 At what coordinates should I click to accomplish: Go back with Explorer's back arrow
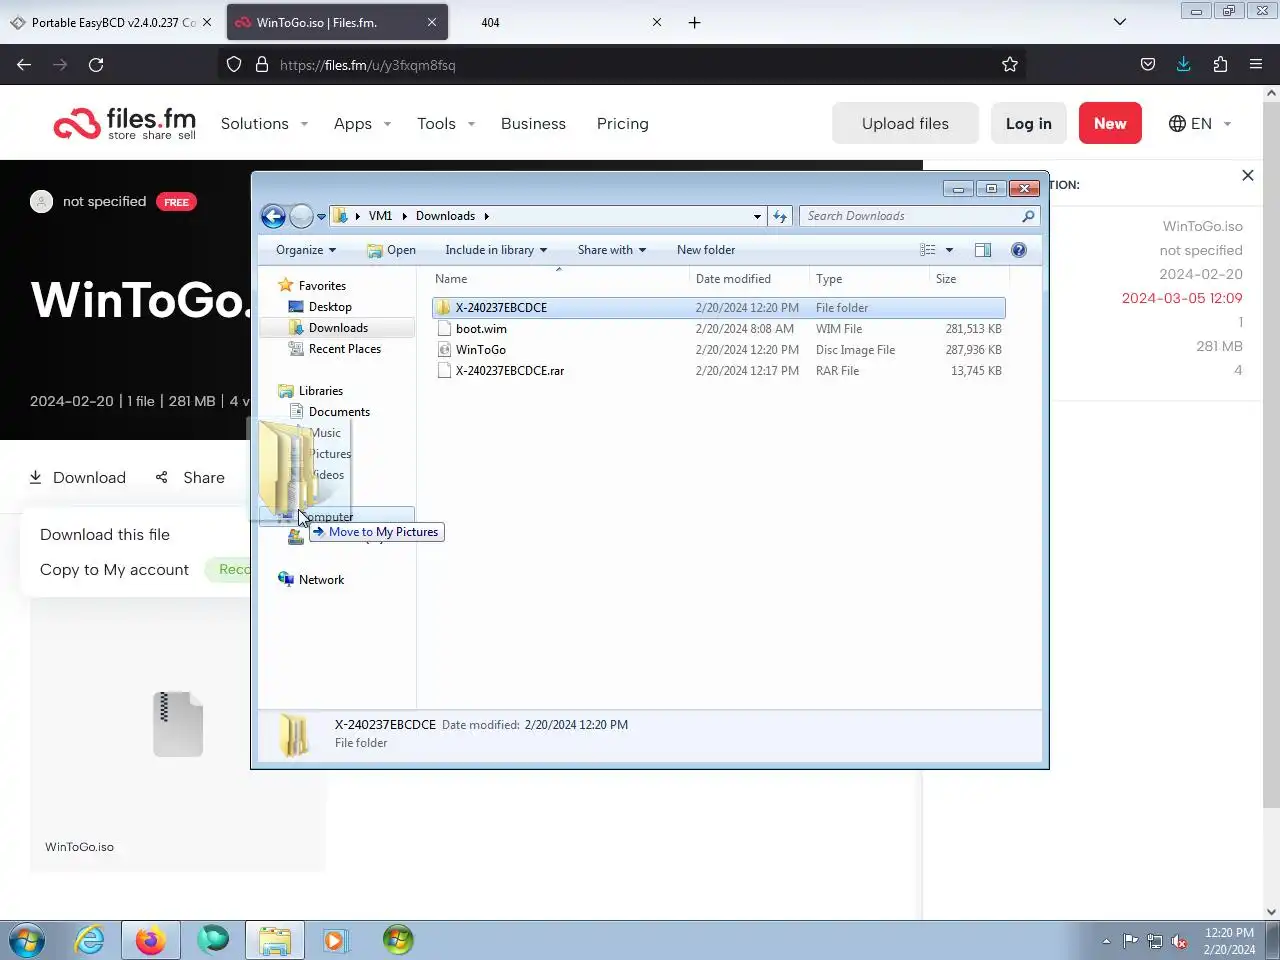click(x=273, y=216)
